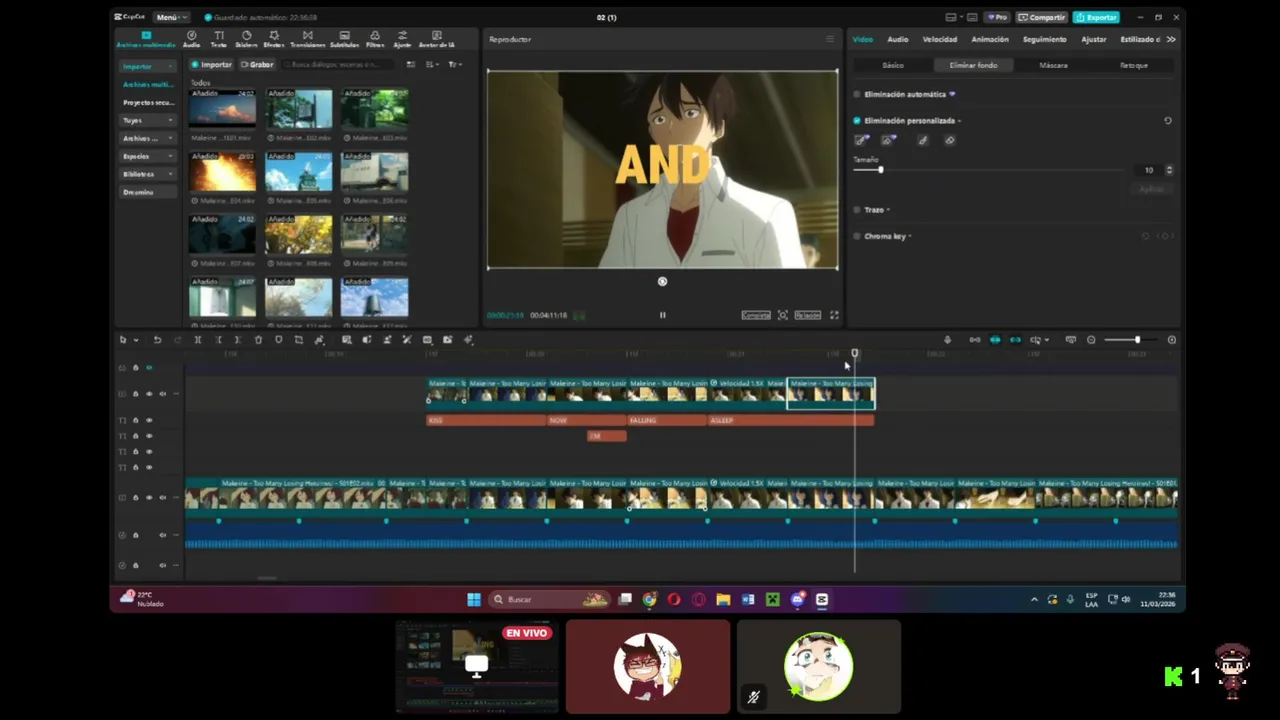Open File Explorer from the taskbar

tap(723, 600)
